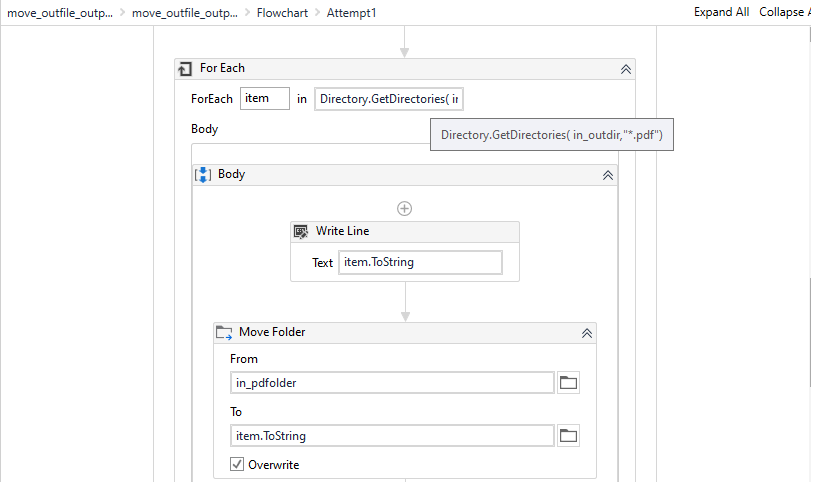Edit the To field in Move Folder
The height and width of the screenshot is (482, 819).
pyautogui.click(x=391, y=435)
